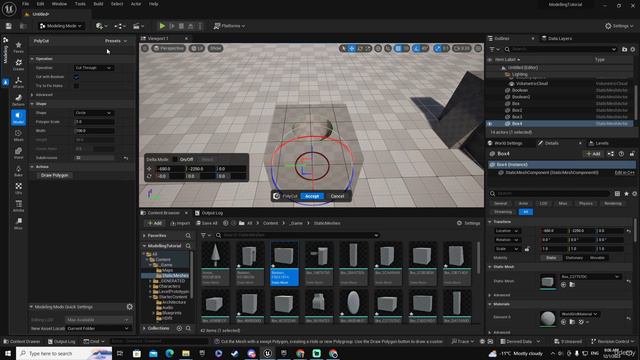Toggle Delta Mode On/Off checkbox

point(175,159)
